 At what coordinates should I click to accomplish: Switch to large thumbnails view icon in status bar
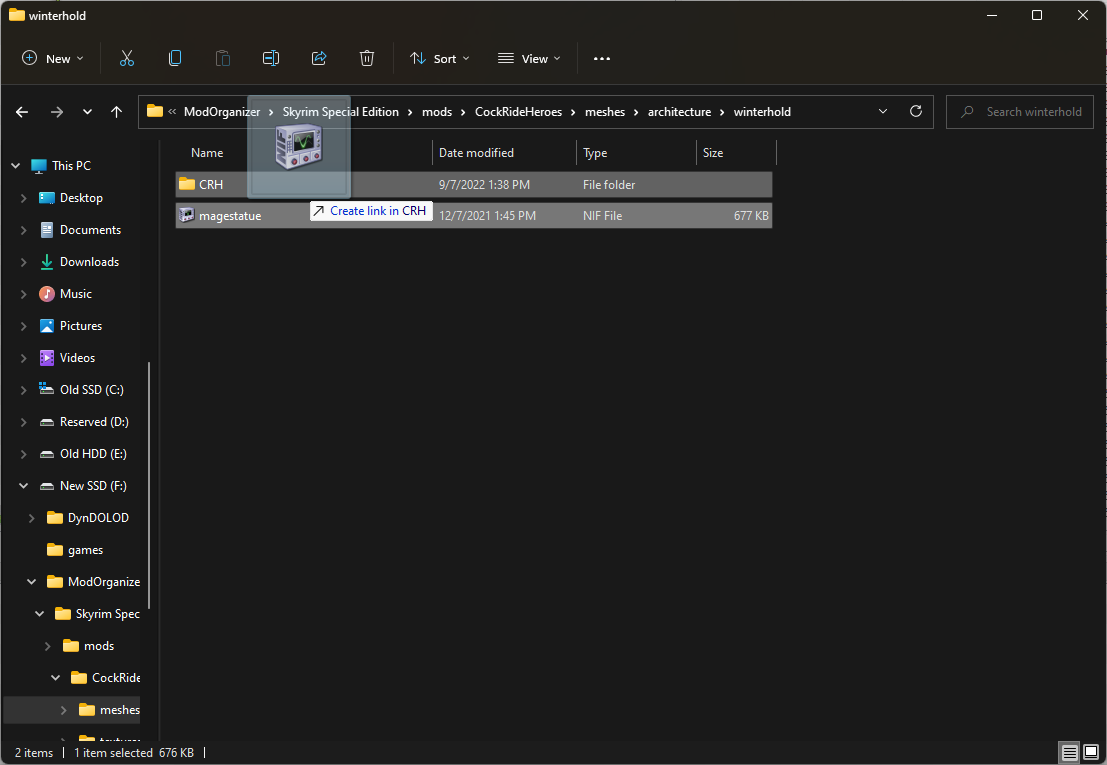[1091, 752]
